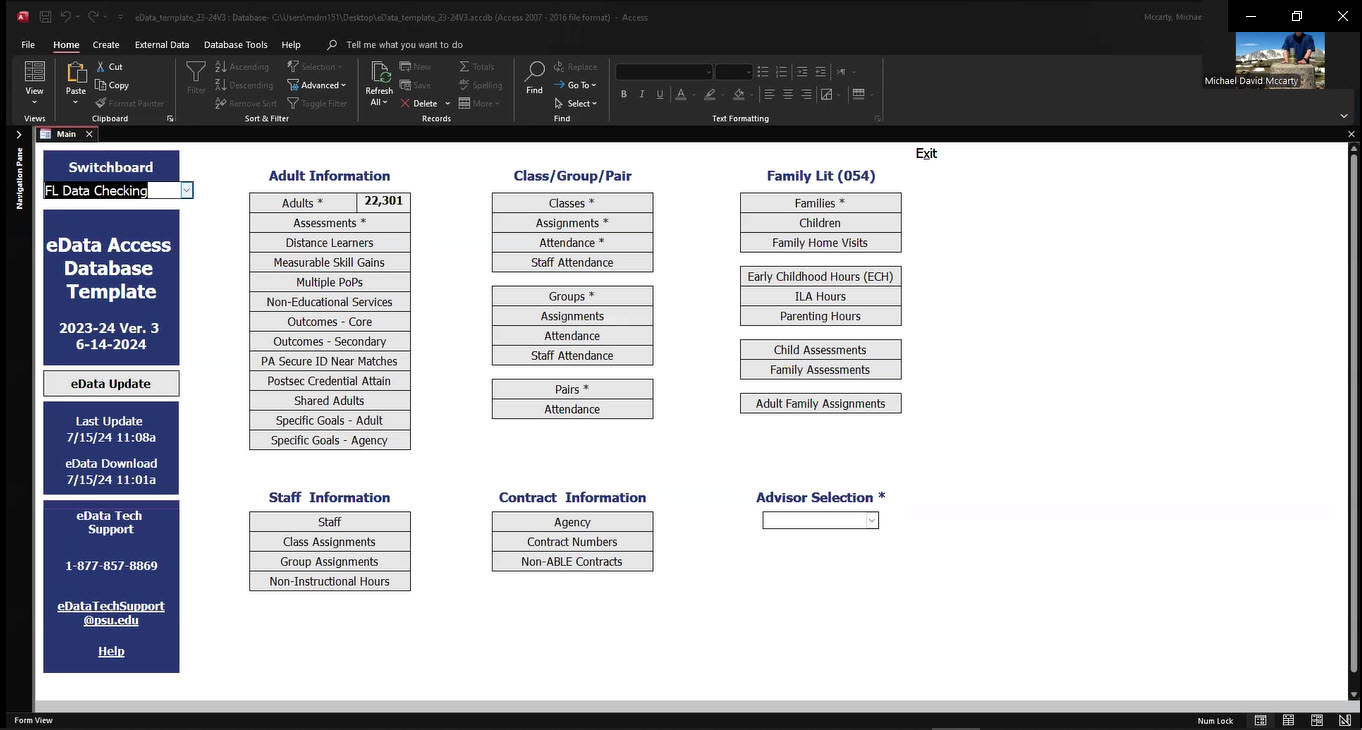Click the bulleted list icon
This screenshot has width=1362, height=730.
(x=763, y=72)
